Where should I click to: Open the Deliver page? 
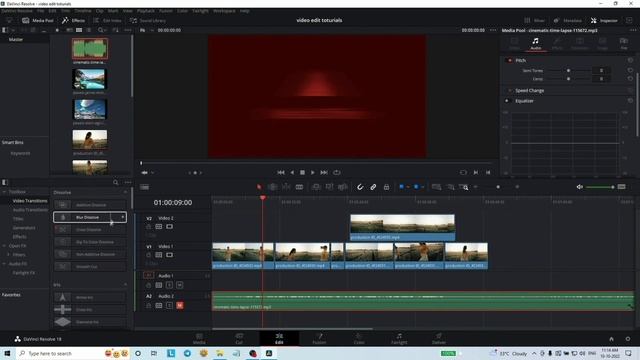(439, 338)
